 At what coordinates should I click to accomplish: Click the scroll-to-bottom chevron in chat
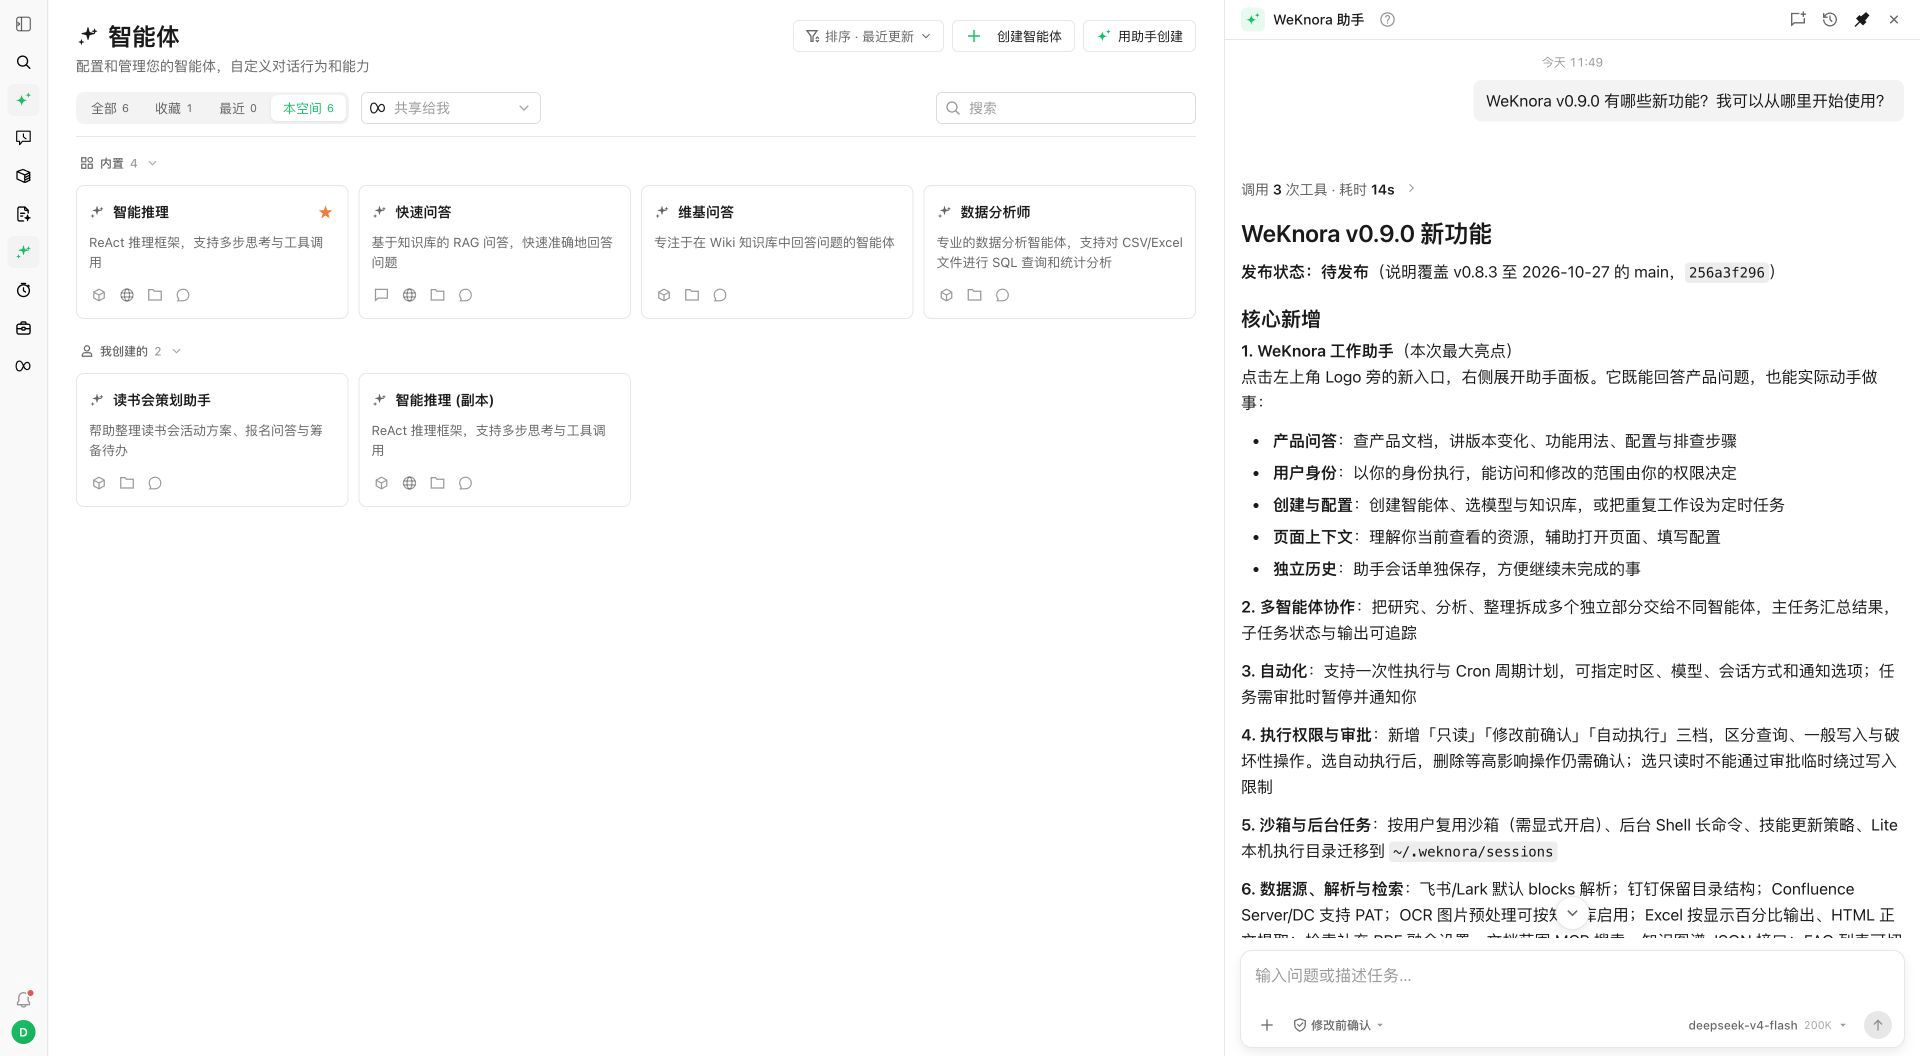tap(1572, 913)
